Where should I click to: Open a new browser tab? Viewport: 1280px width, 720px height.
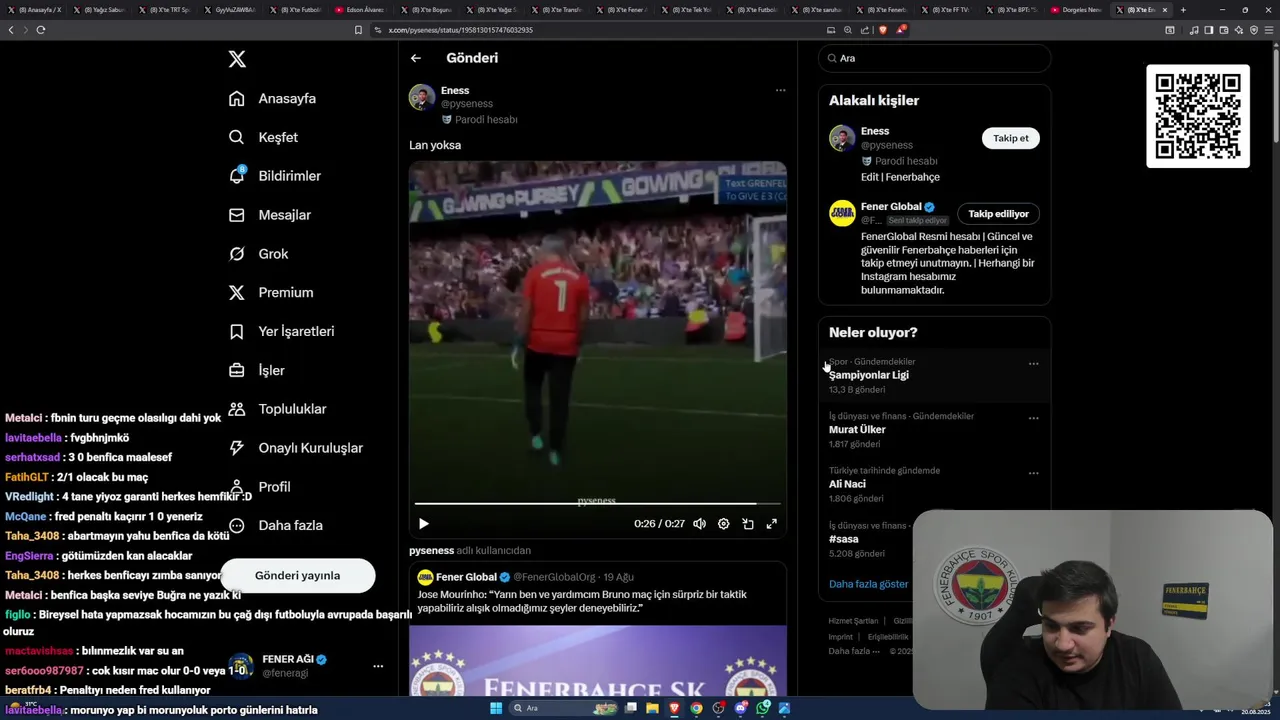[1183, 10]
